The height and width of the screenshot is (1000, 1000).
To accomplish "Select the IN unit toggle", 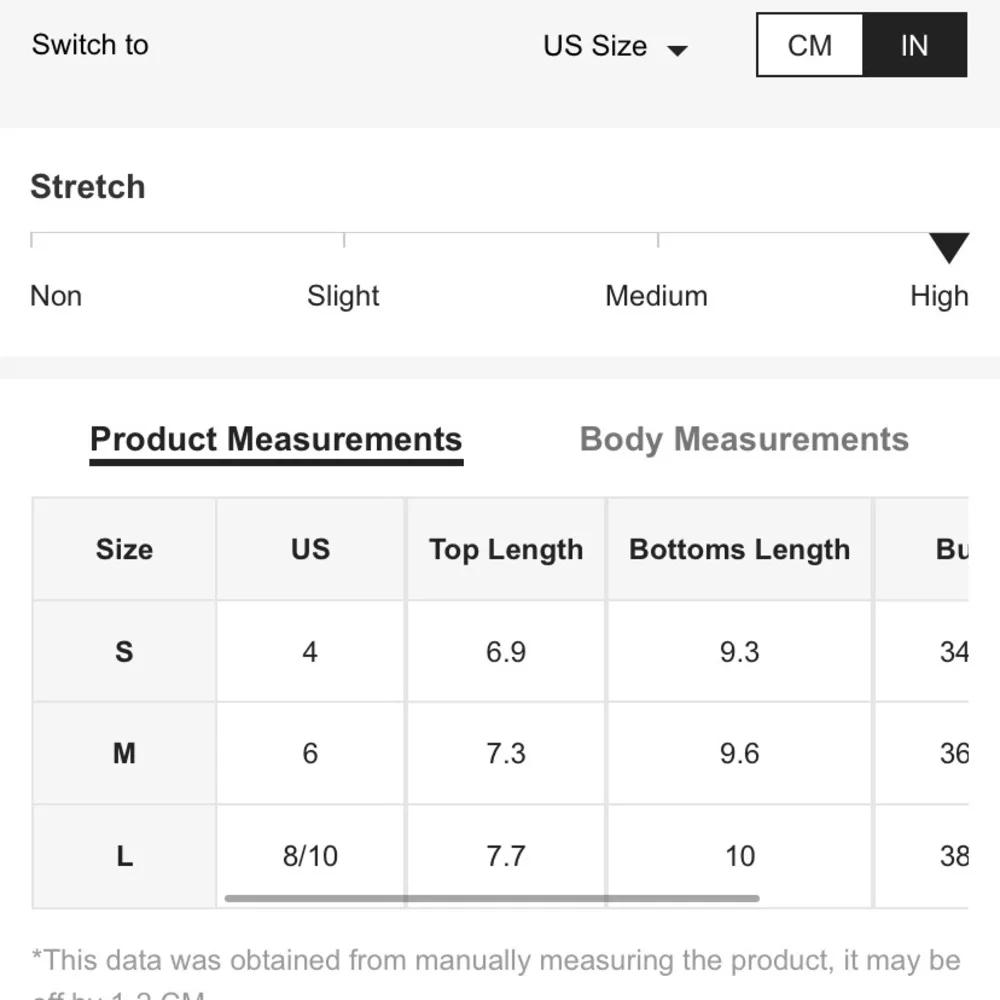I will (914, 46).
